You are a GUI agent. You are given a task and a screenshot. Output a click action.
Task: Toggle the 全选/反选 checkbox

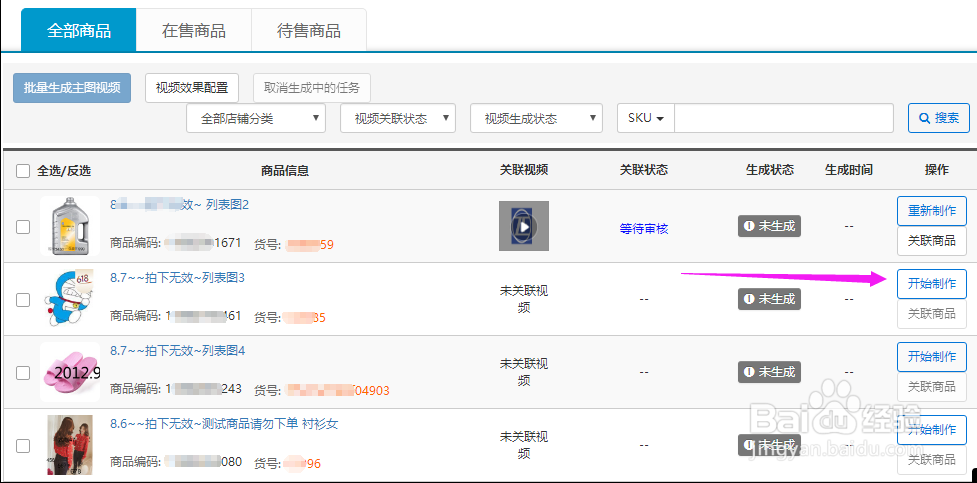click(23, 171)
